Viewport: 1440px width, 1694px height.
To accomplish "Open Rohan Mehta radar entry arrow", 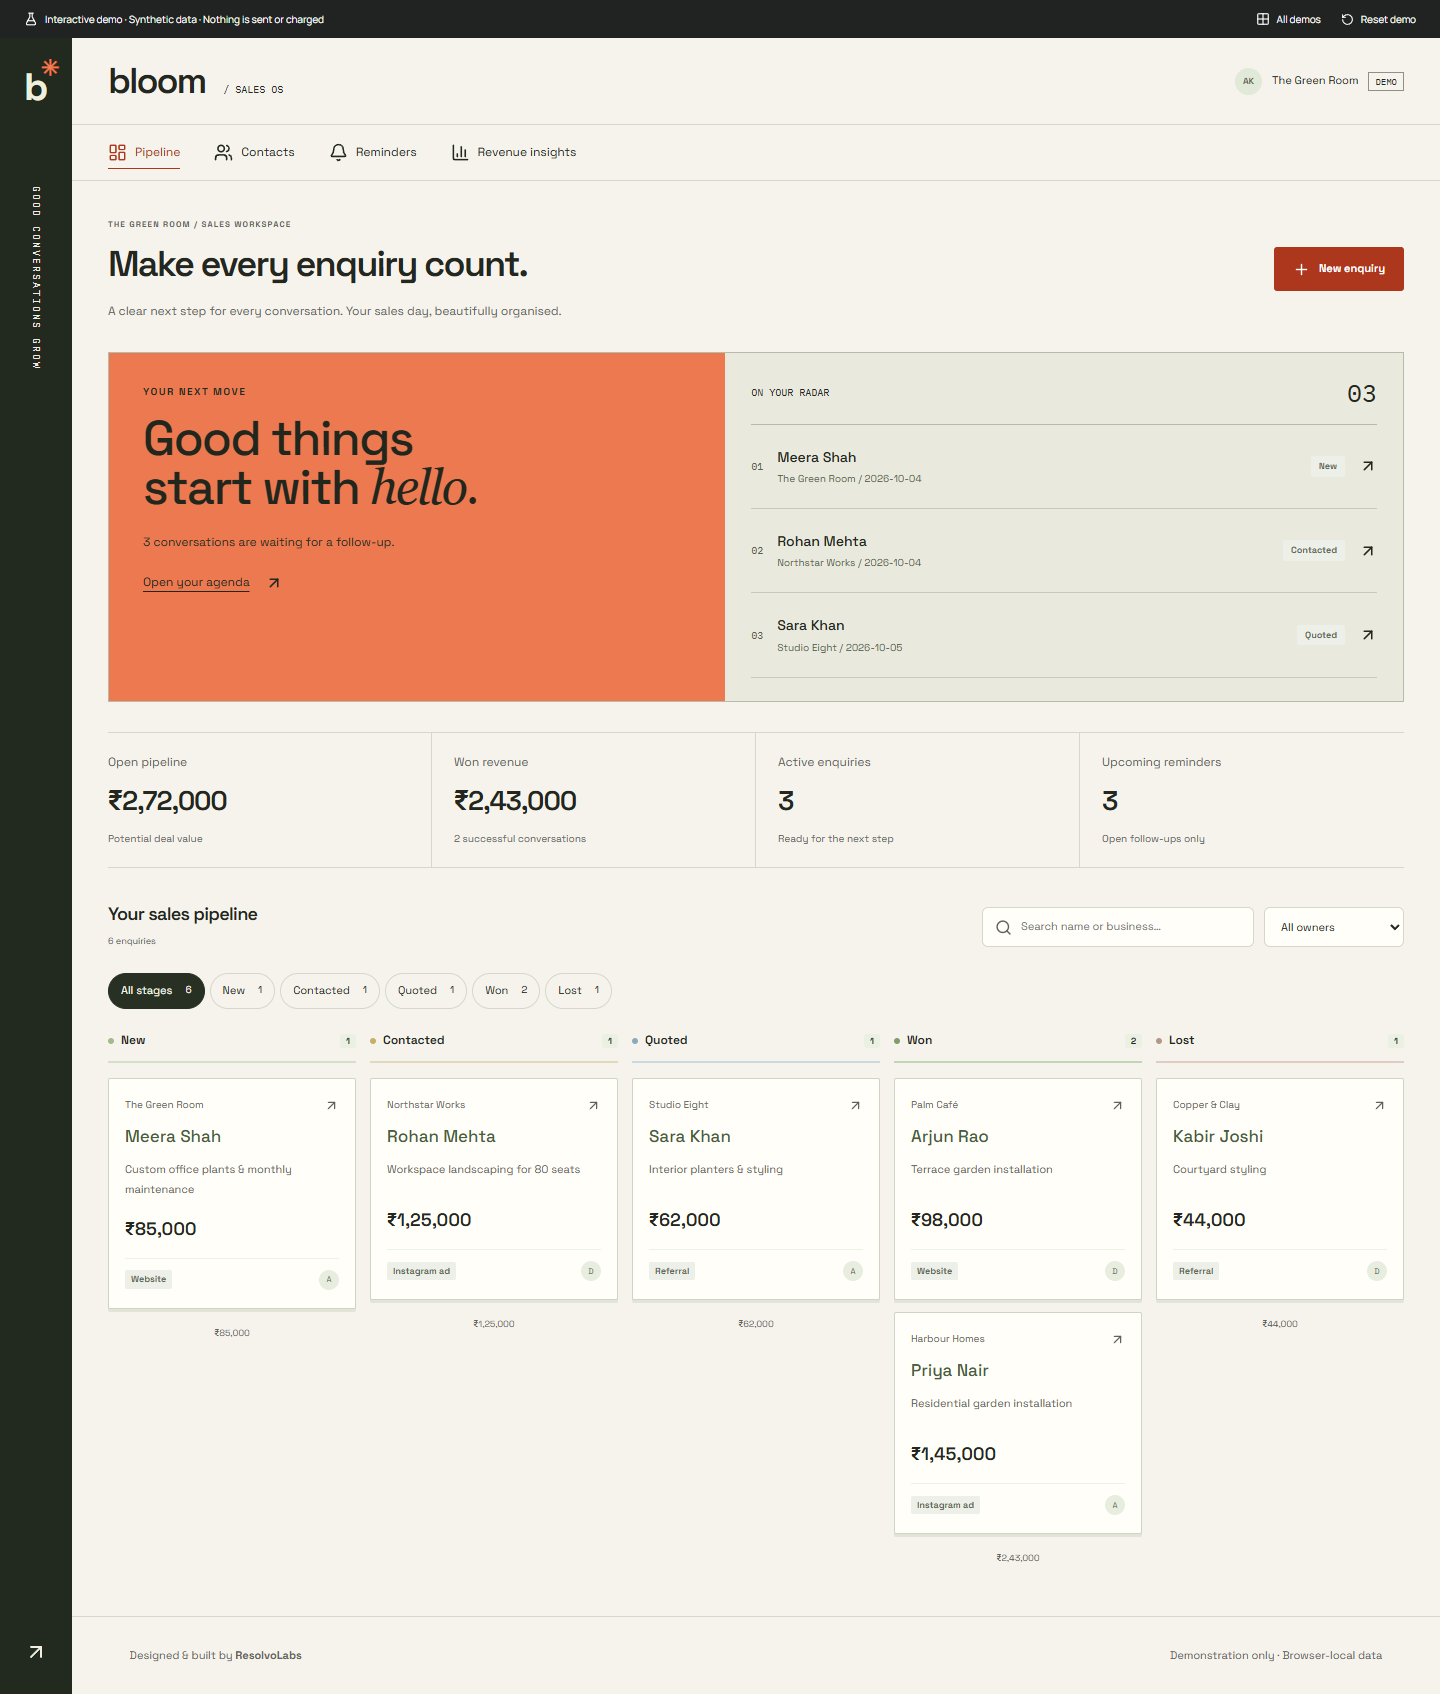I will point(1368,551).
